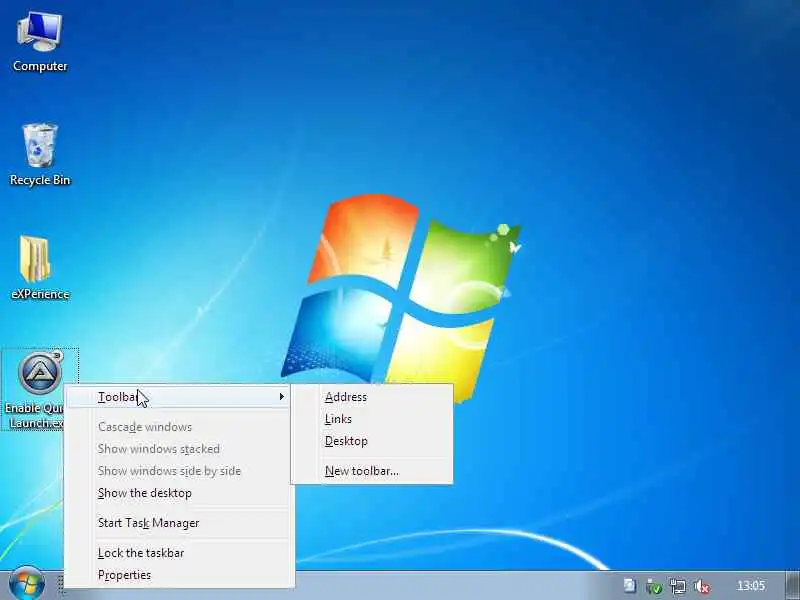The height and width of the screenshot is (600, 800).
Task: Click Show the desktop menu entry
Action: 179,493
